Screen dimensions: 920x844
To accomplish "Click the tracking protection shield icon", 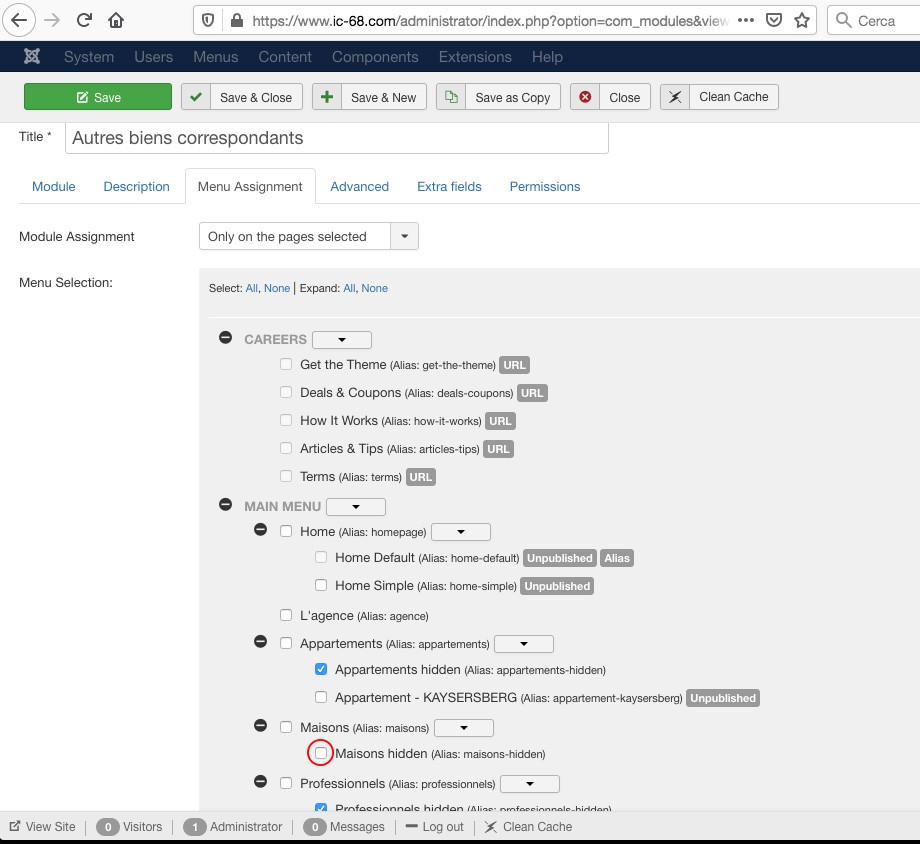I will tap(208, 21).
